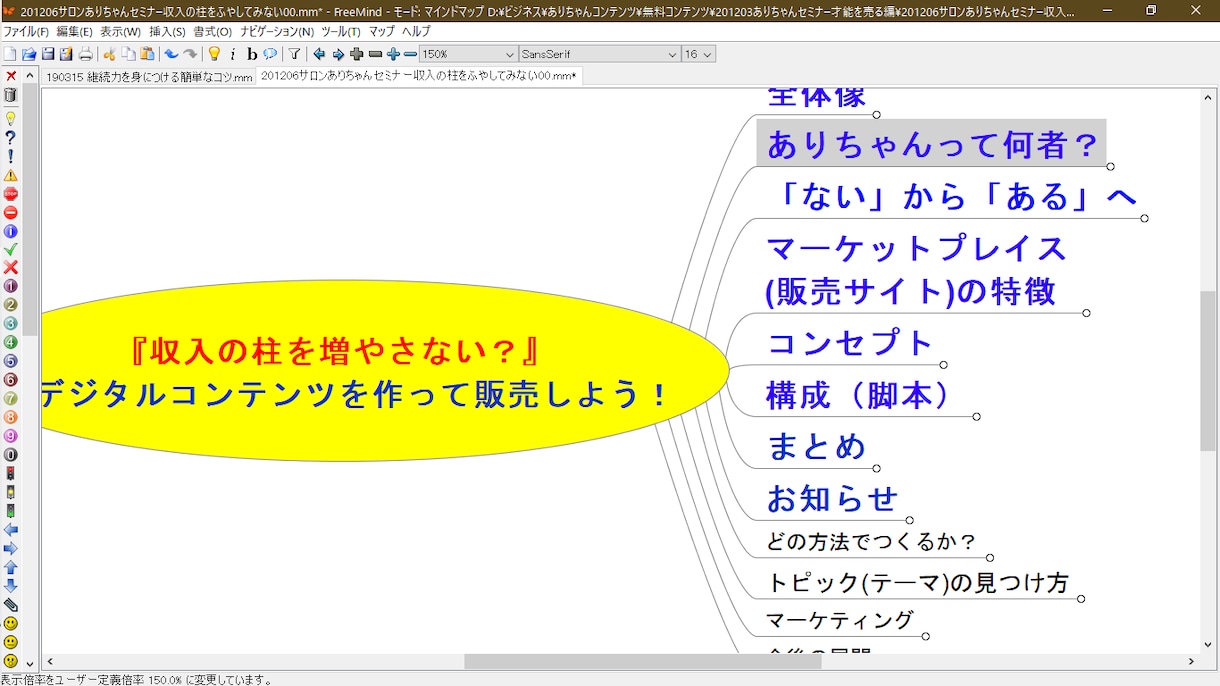The height and width of the screenshot is (686, 1220).
Task: Click the yellow root node ellipse
Action: pos(385,371)
